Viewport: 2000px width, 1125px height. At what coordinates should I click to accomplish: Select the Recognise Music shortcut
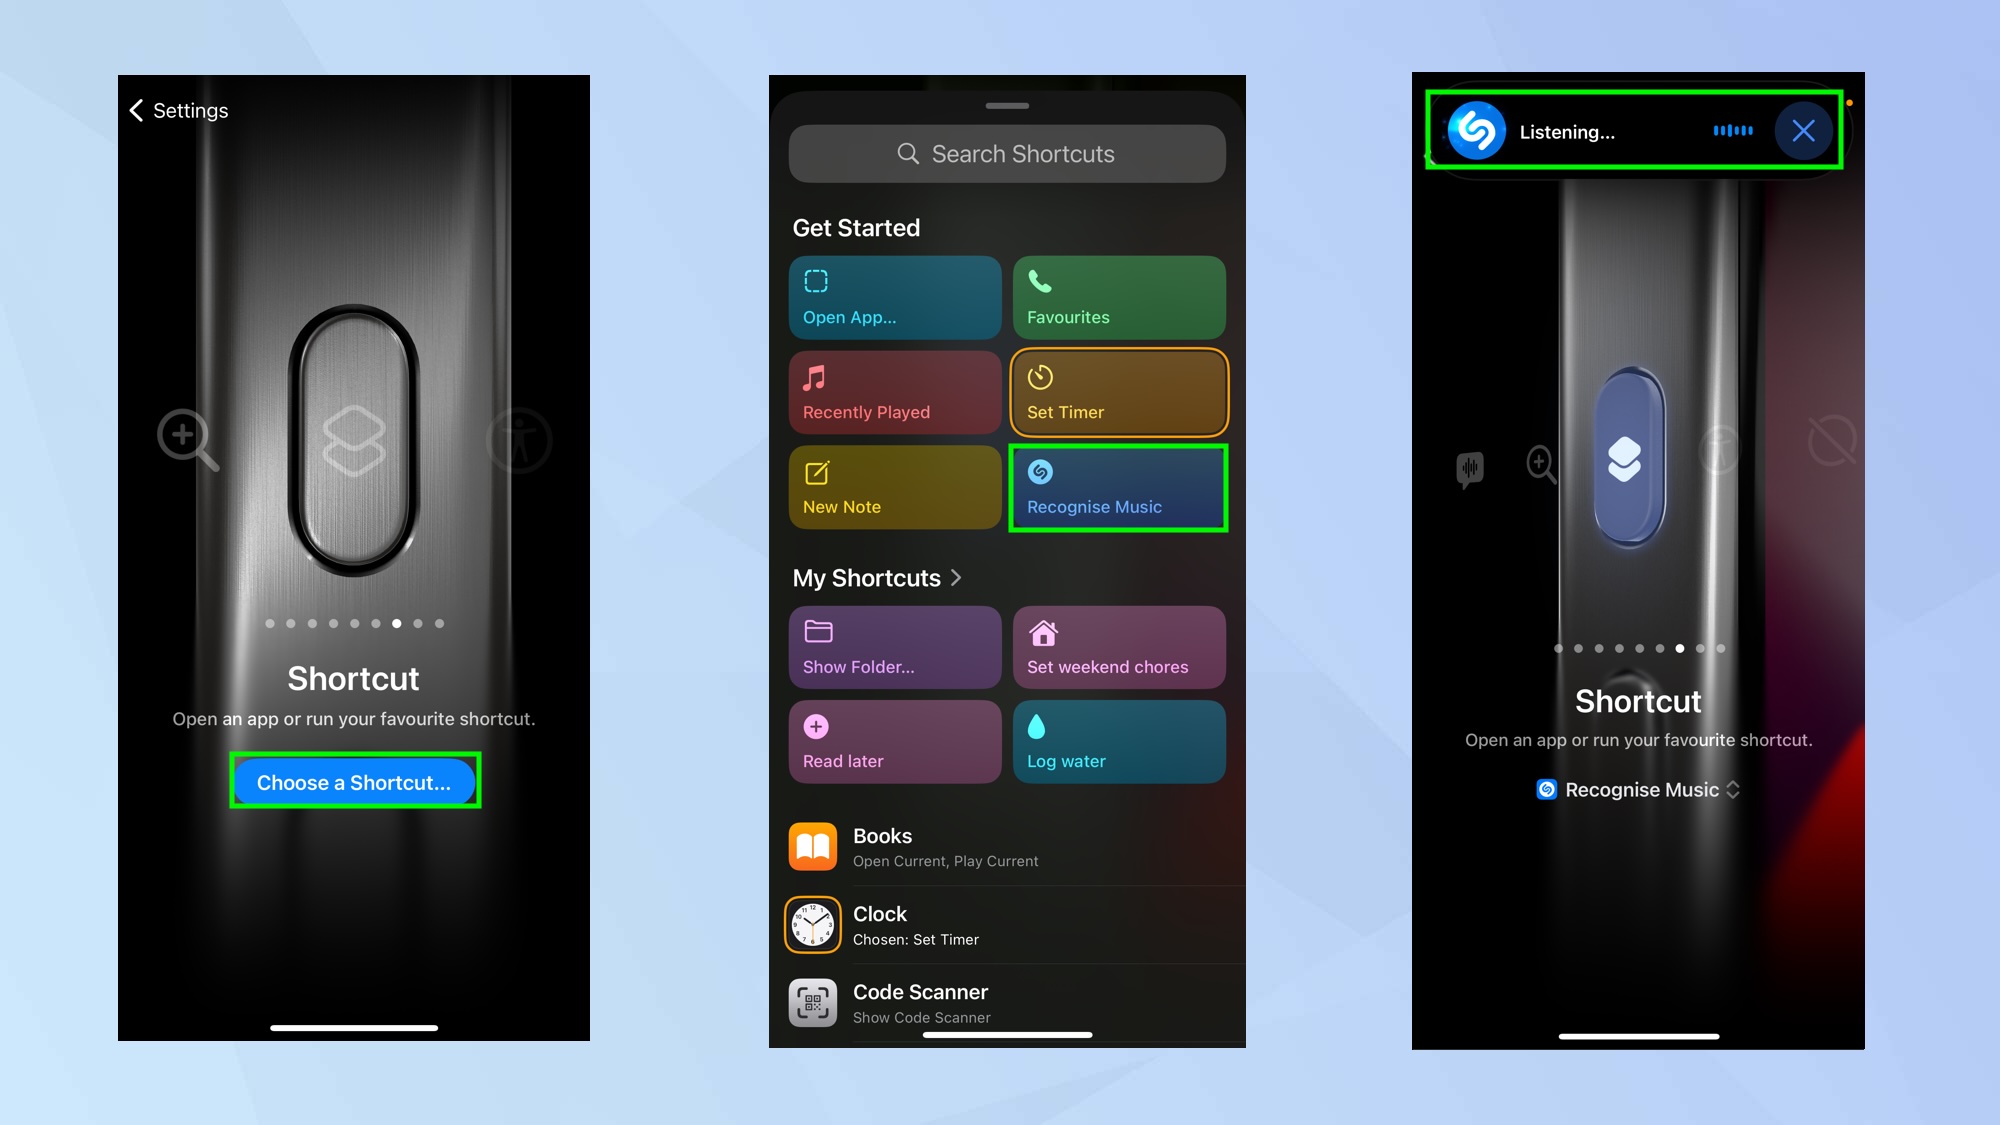click(x=1117, y=488)
